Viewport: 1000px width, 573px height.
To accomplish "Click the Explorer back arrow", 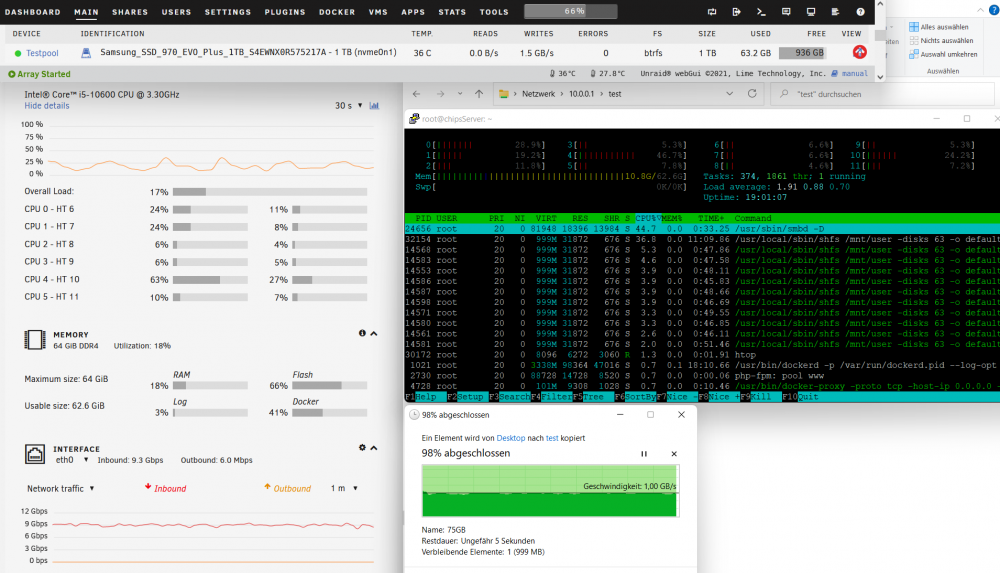I will (416, 94).
